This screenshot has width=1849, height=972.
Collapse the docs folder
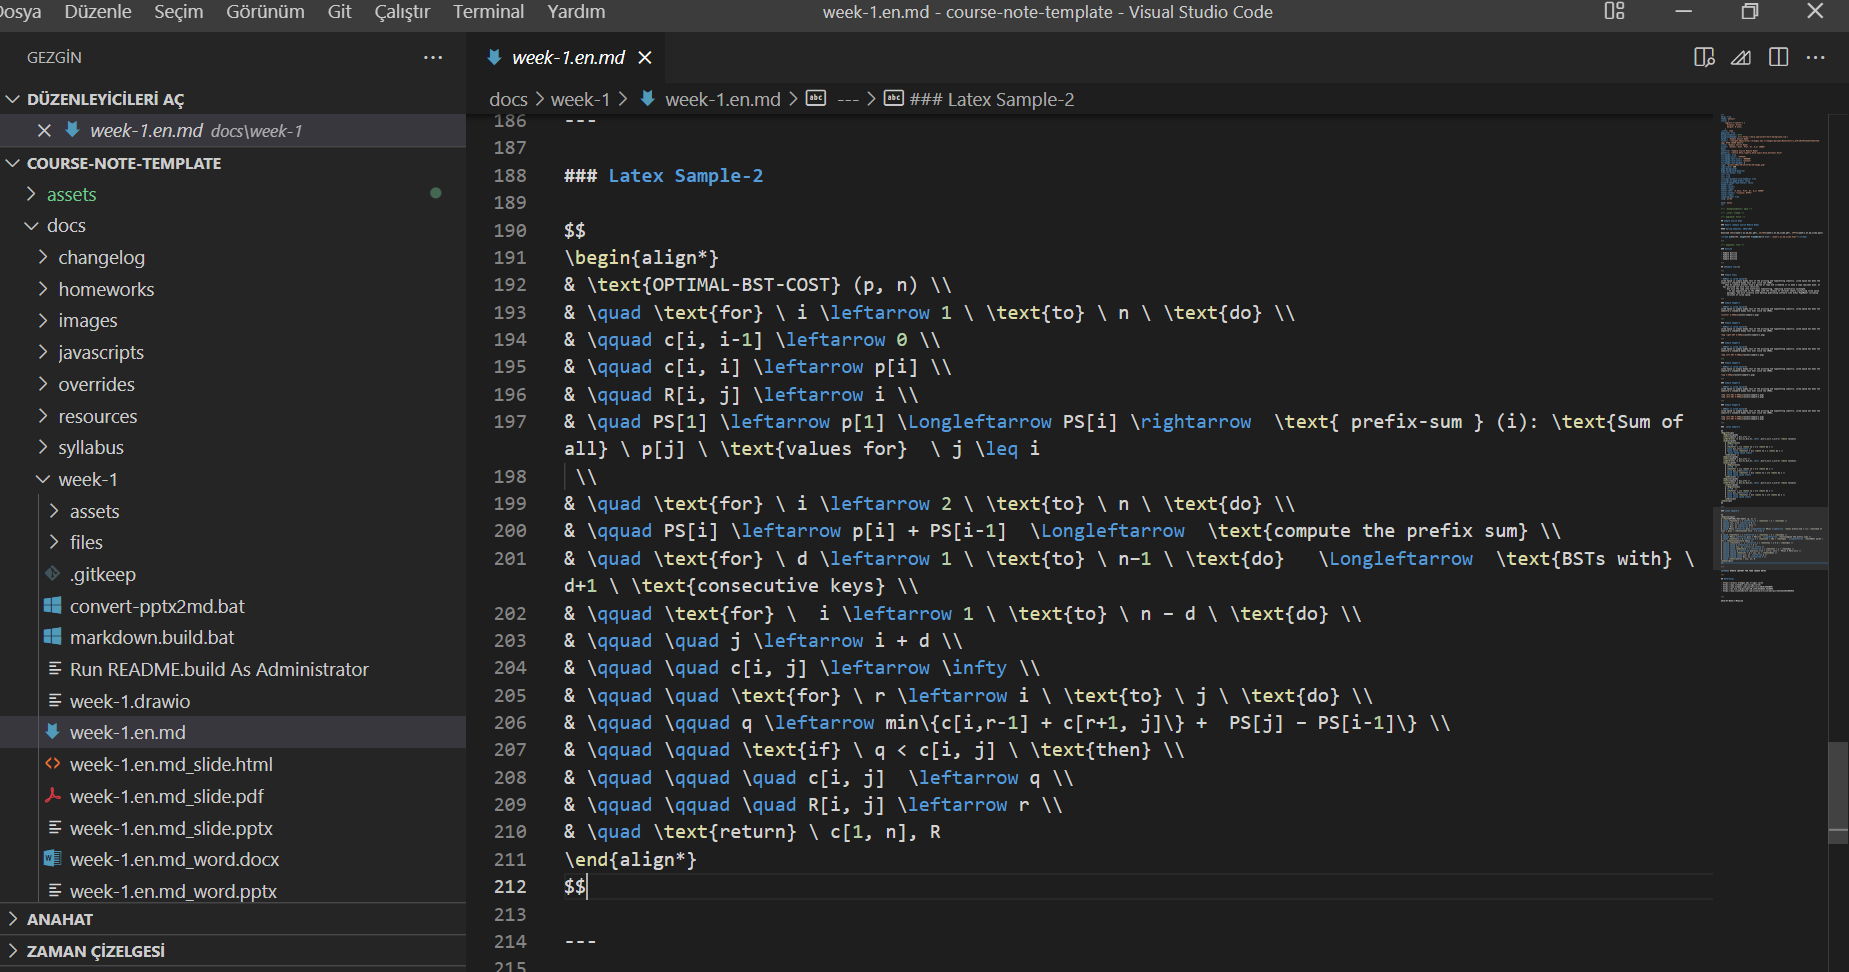coord(31,226)
